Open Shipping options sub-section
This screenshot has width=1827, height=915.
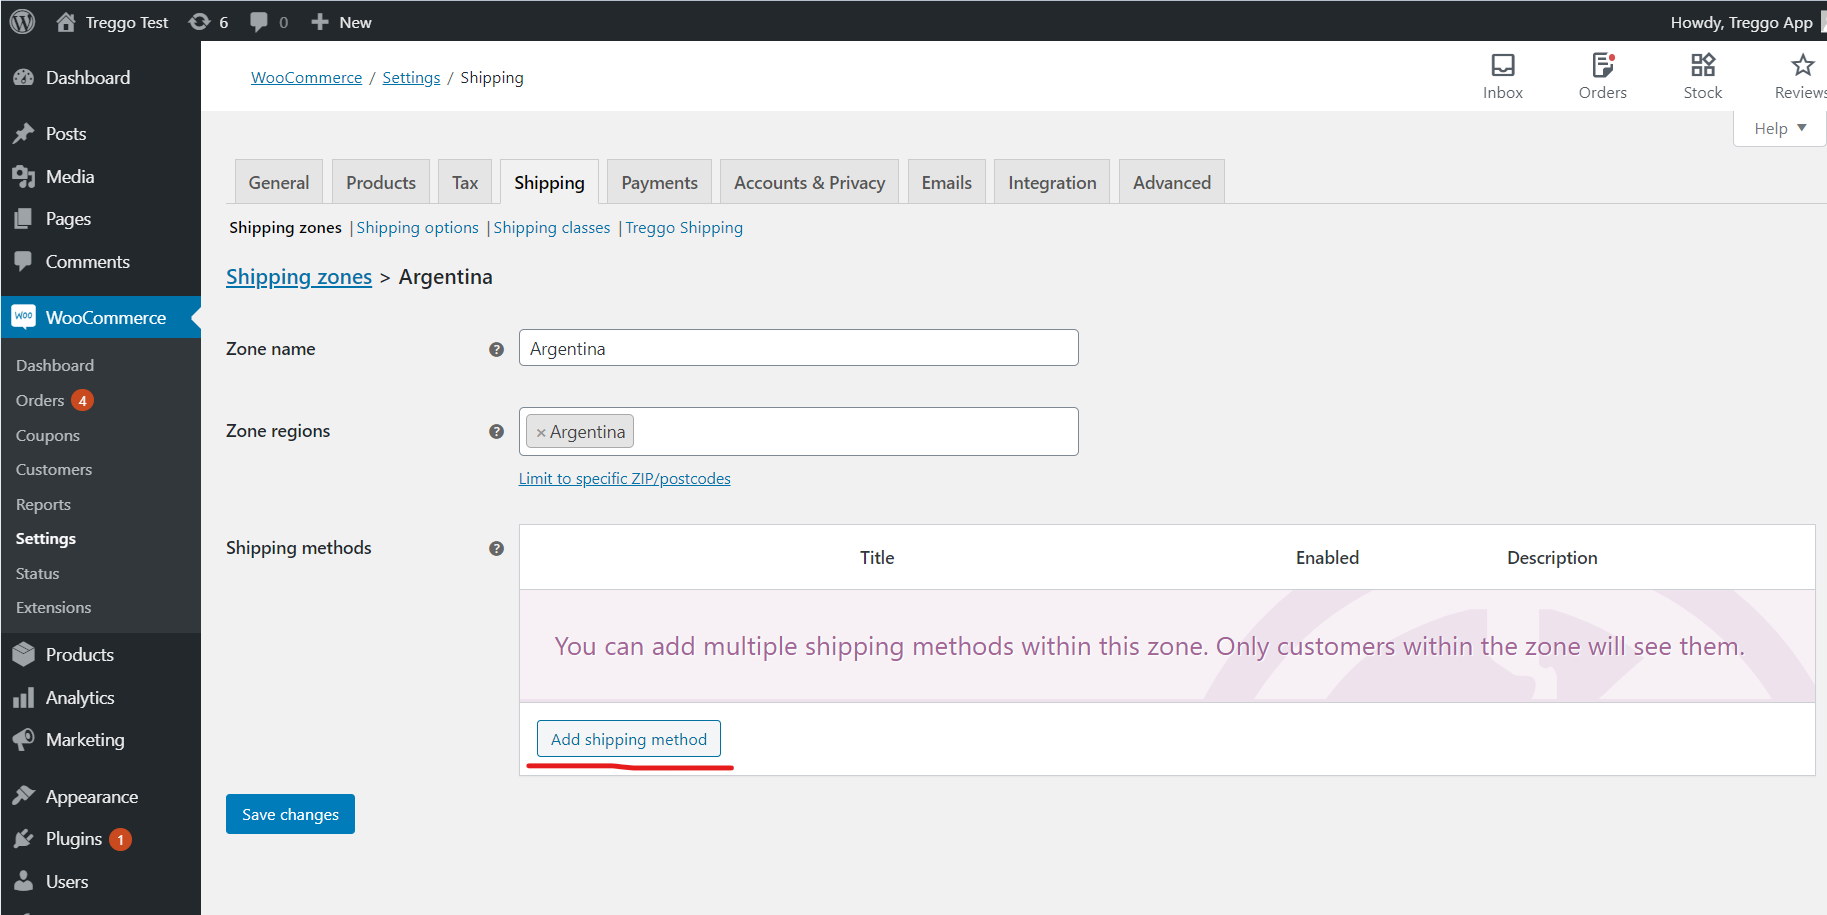417,228
